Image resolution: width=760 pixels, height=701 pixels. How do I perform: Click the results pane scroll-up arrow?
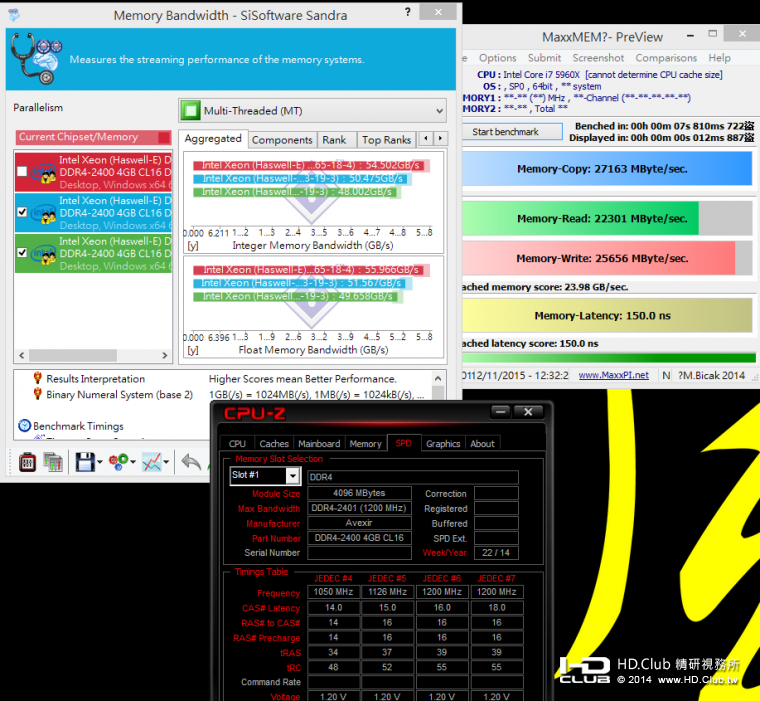point(438,378)
